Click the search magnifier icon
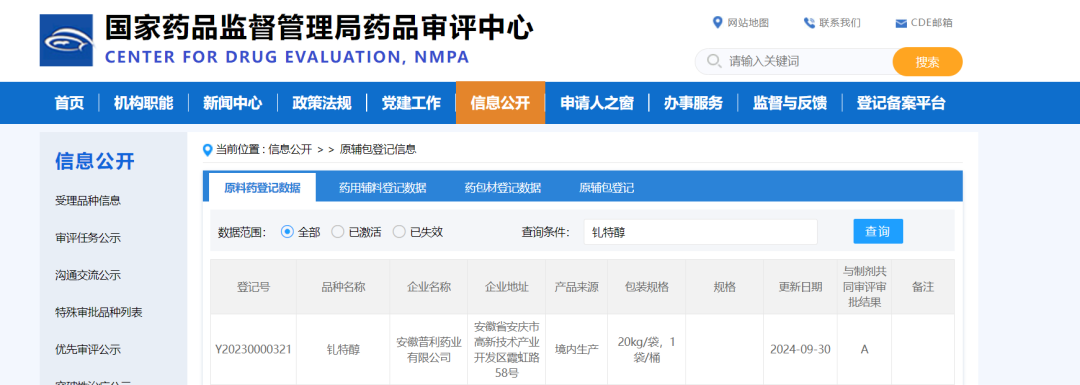 (x=714, y=61)
